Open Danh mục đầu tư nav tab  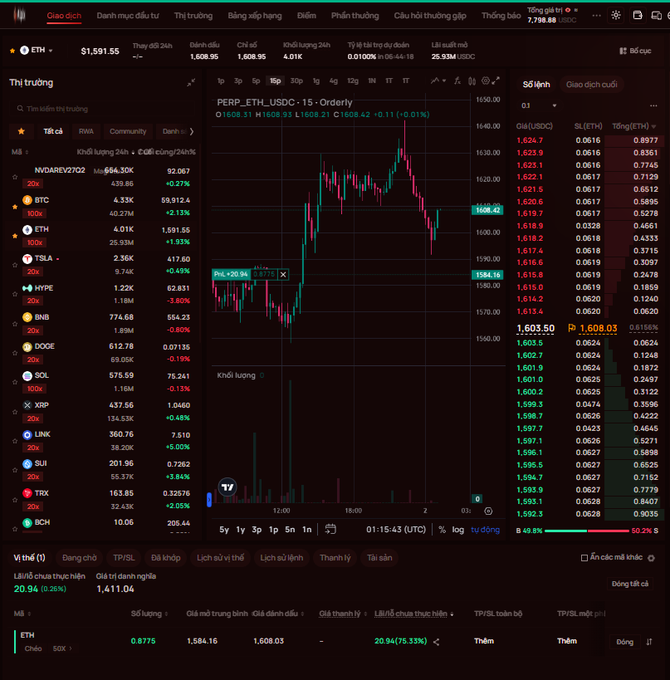pyautogui.click(x=127, y=16)
